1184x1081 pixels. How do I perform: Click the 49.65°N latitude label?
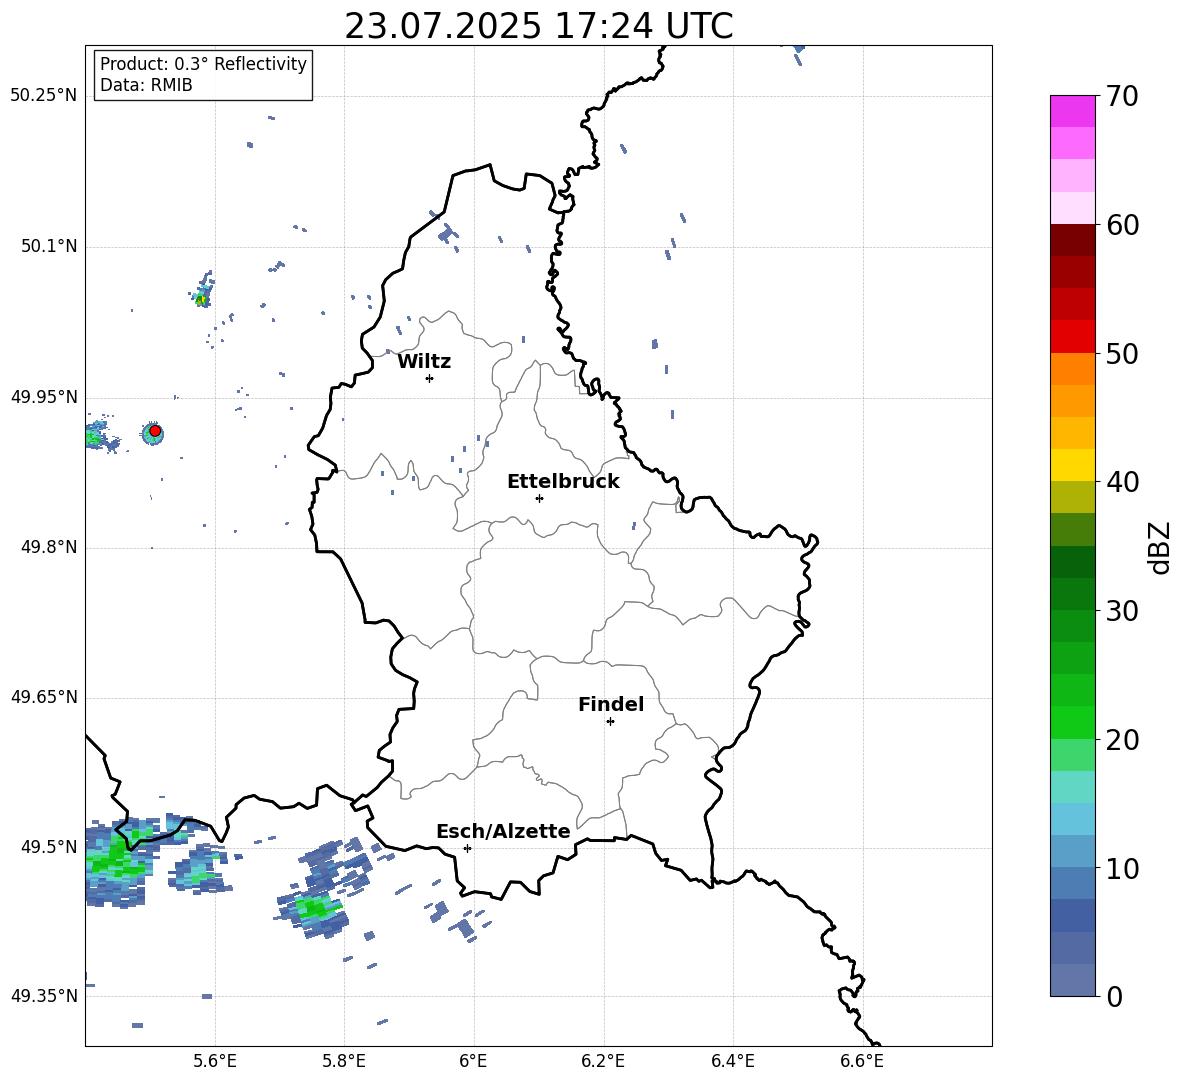44,697
